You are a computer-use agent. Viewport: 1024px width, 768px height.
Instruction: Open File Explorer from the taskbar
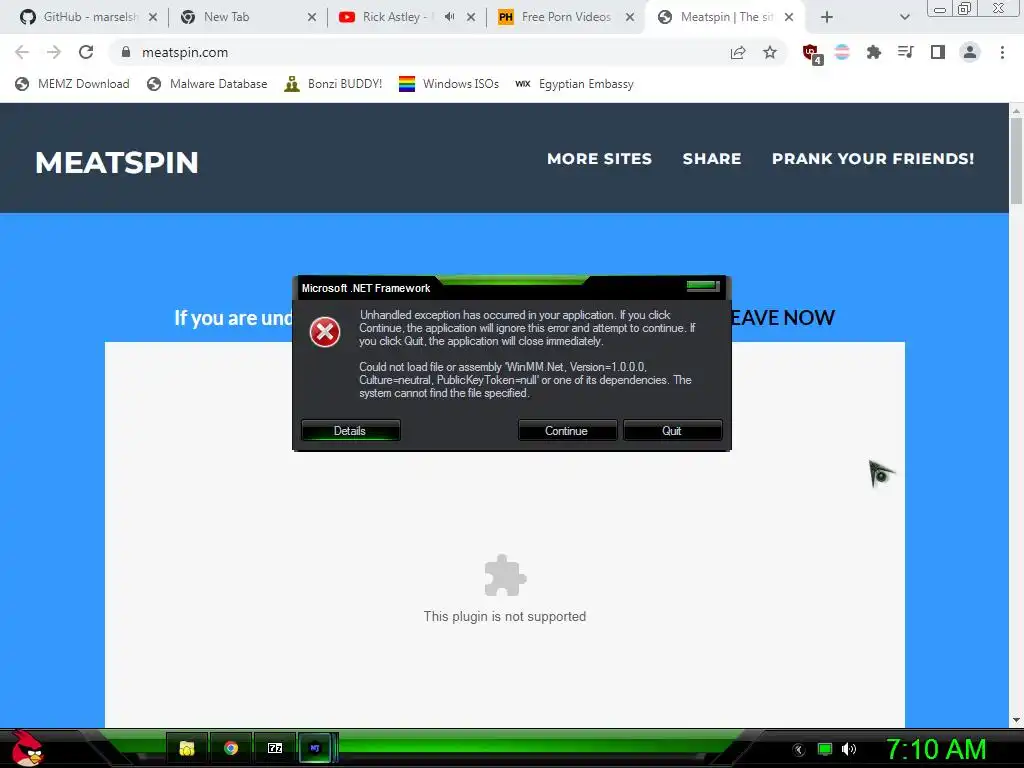pos(187,748)
